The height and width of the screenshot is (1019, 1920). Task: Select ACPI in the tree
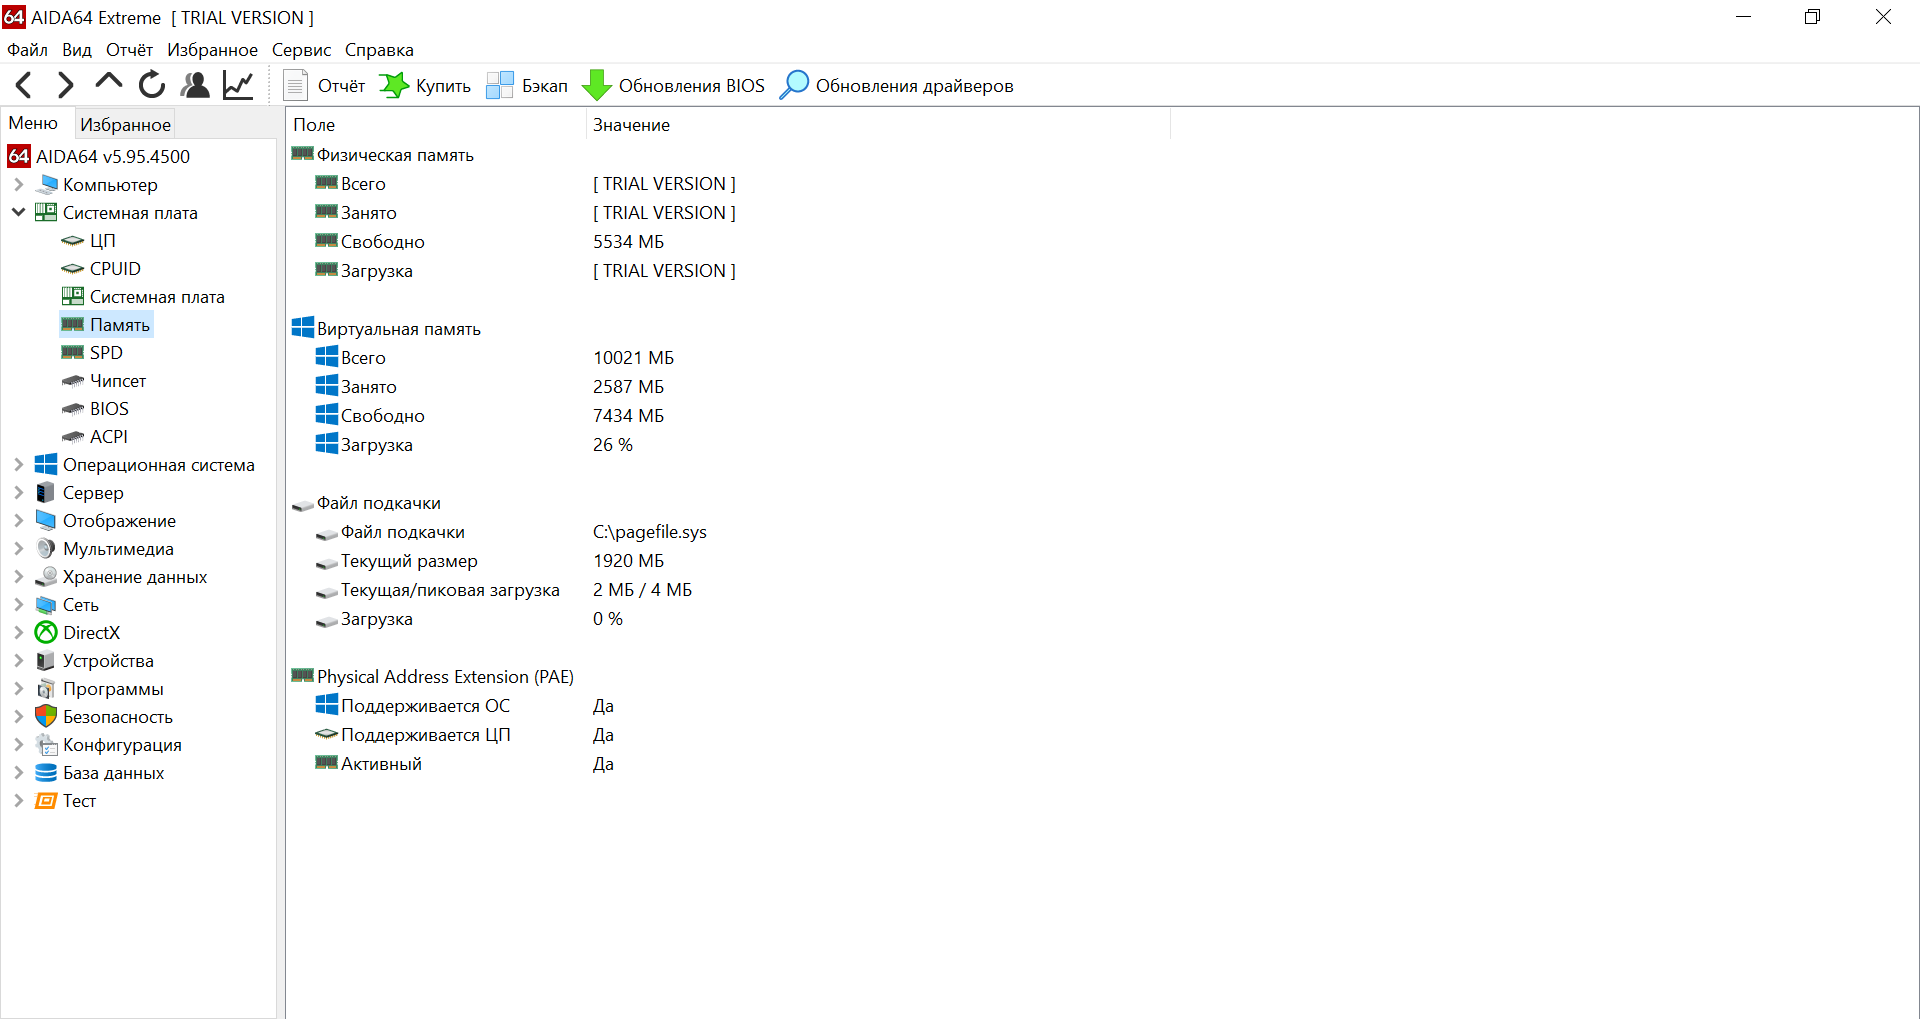point(109,436)
